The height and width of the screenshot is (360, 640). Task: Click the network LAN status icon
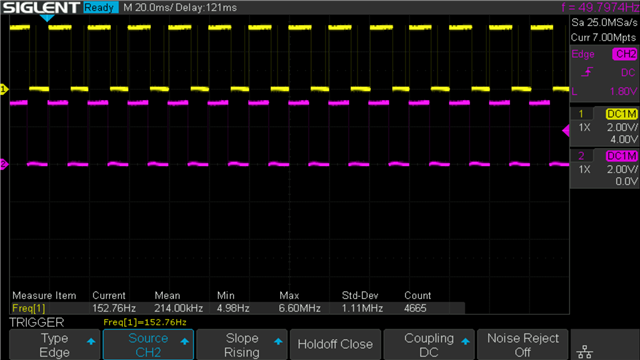(x=585, y=351)
